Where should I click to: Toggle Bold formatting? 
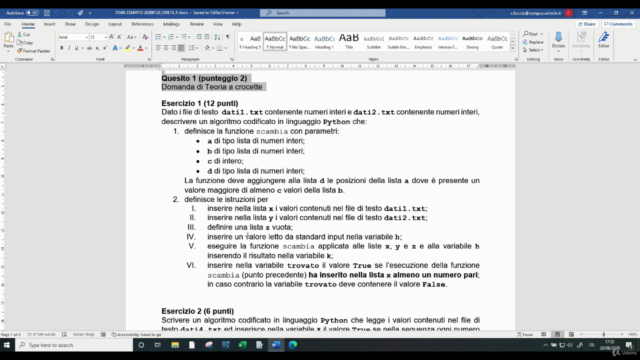pyautogui.click(x=62, y=48)
